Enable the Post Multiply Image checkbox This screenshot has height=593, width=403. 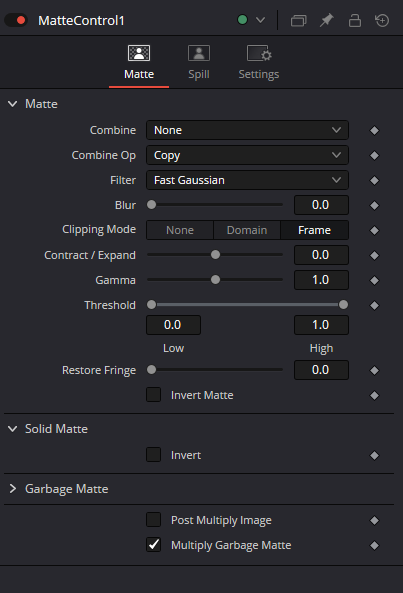[x=153, y=520]
